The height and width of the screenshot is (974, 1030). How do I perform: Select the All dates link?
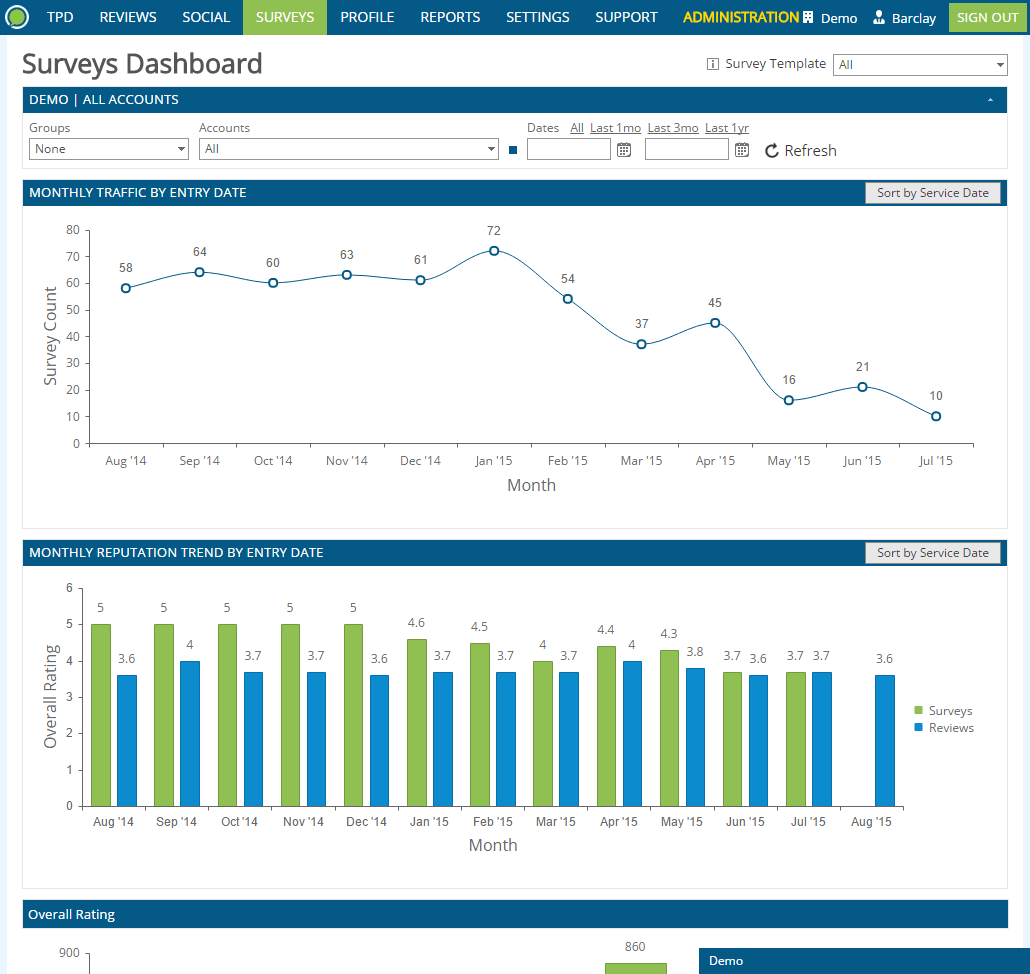click(577, 128)
